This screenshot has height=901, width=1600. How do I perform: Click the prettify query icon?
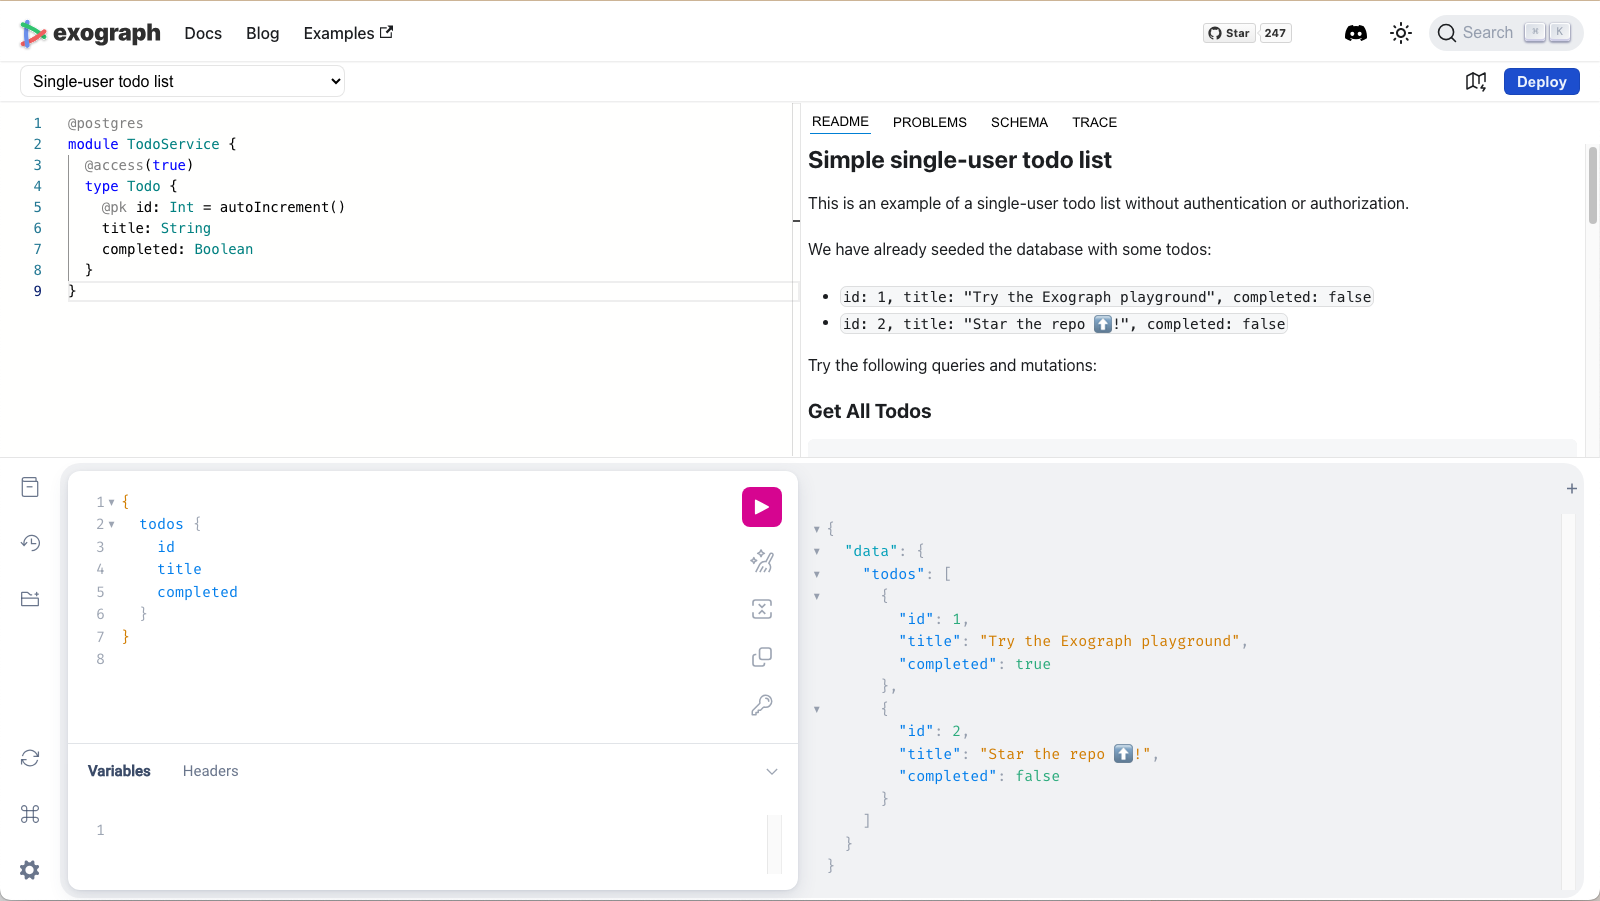pyautogui.click(x=761, y=561)
